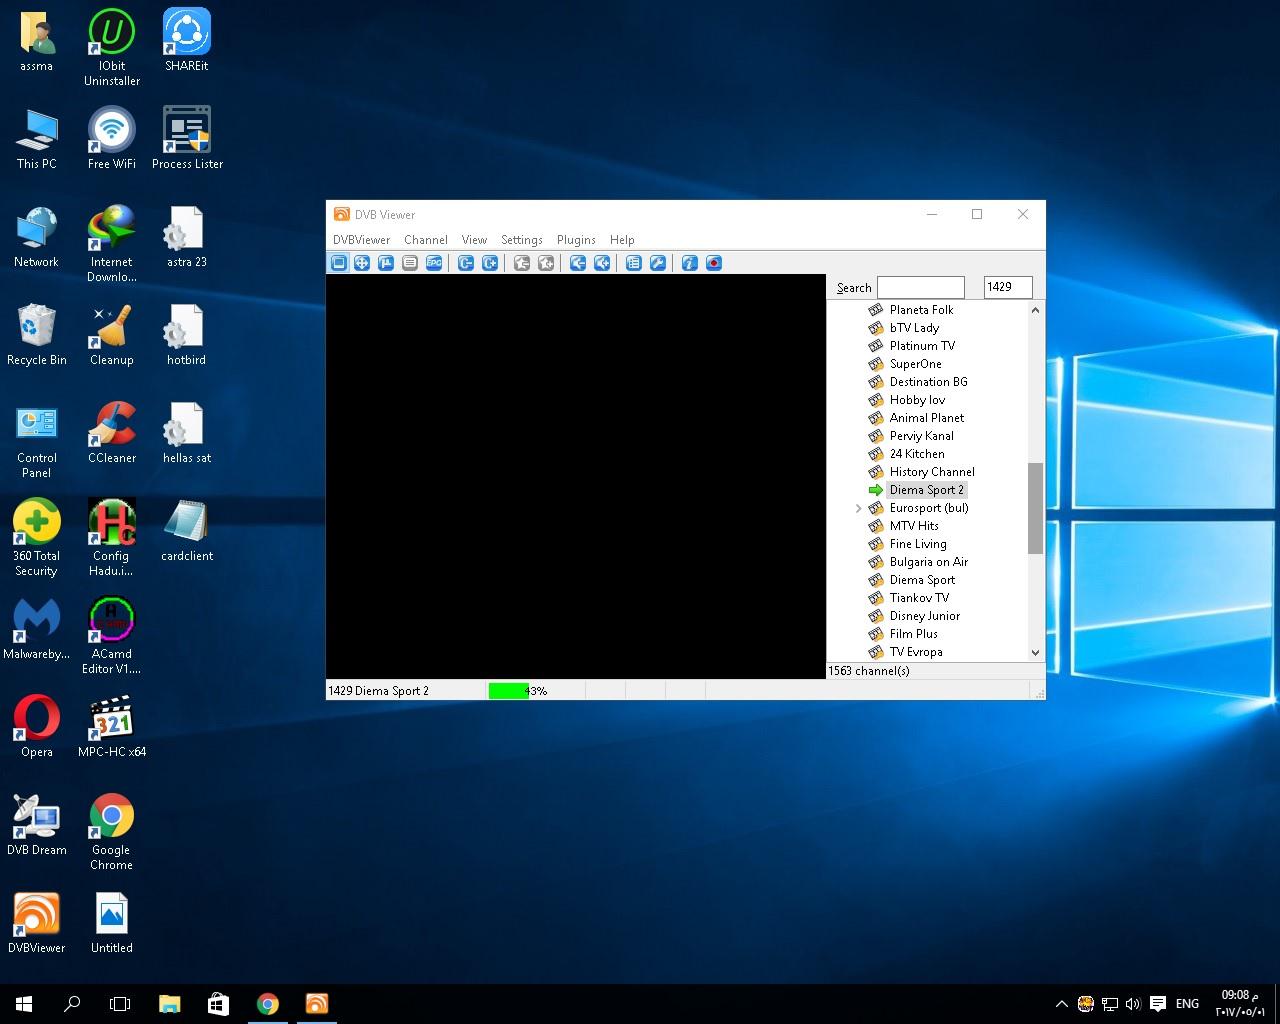
Task: Select the Diema Sport 2 channel
Action: (x=927, y=490)
